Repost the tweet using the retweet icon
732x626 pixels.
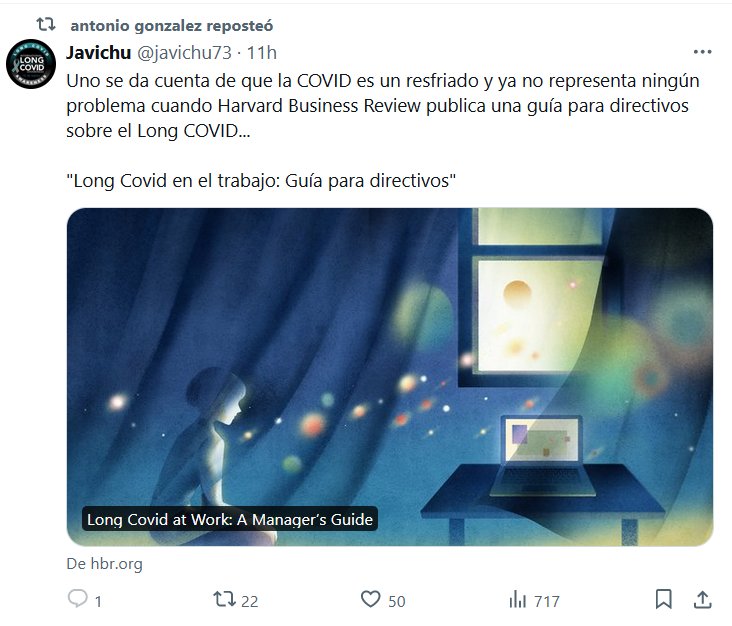point(224,599)
